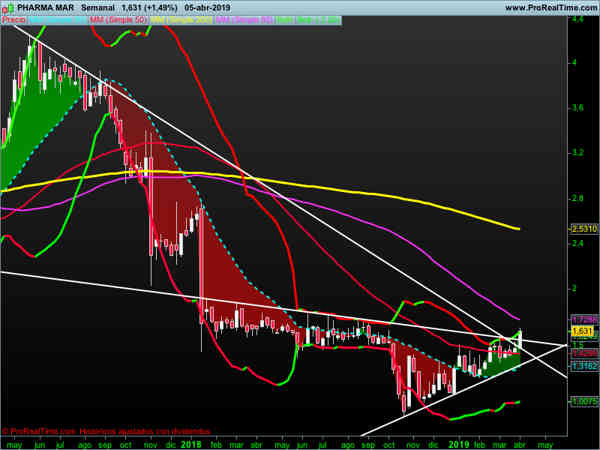
Task: Select the magenta MM legend label
Action: [x=245, y=20]
